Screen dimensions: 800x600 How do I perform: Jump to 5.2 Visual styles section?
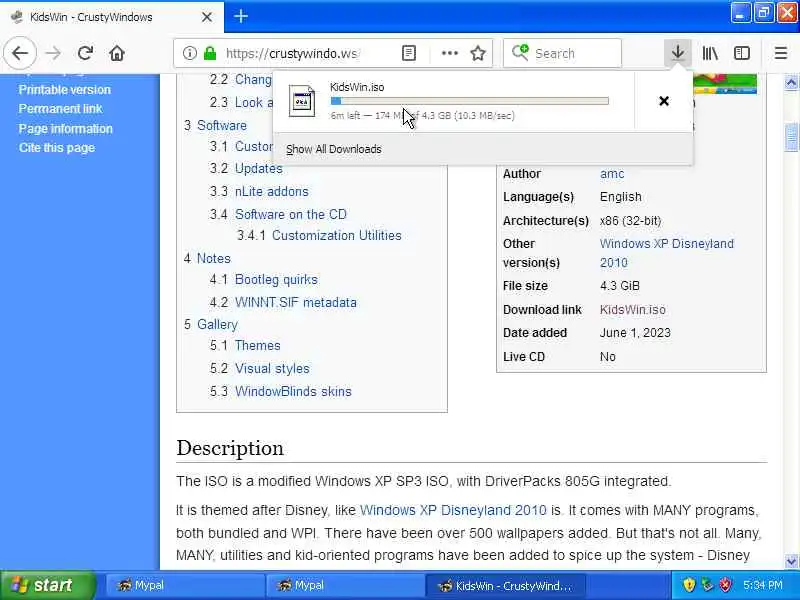260,368
